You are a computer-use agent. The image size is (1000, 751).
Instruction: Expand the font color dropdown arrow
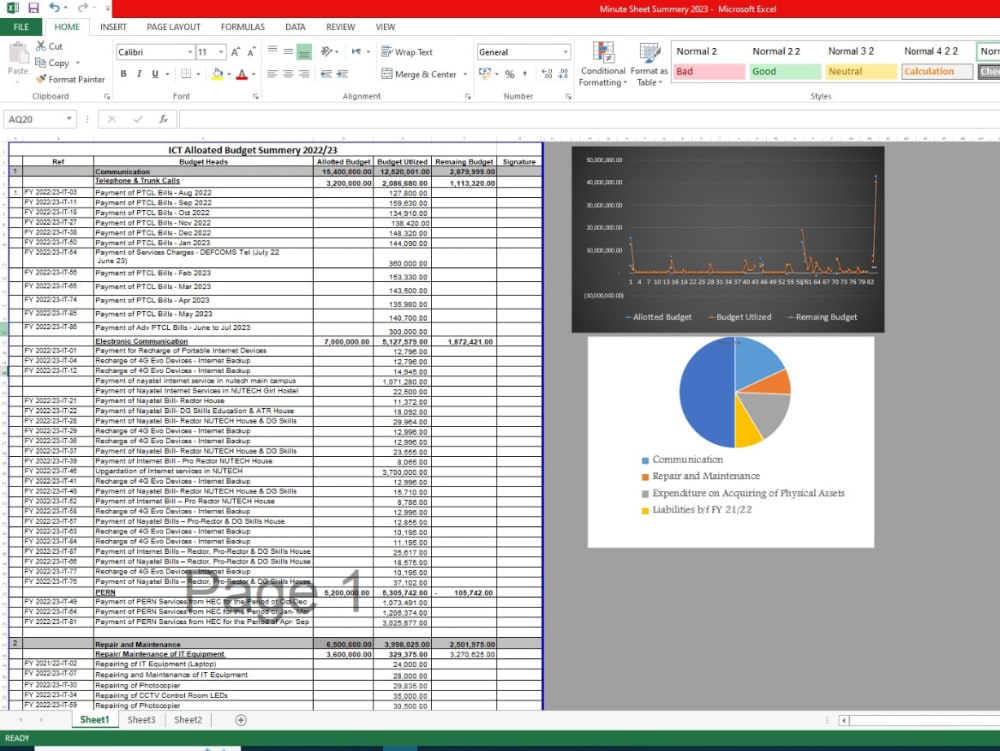pos(254,74)
